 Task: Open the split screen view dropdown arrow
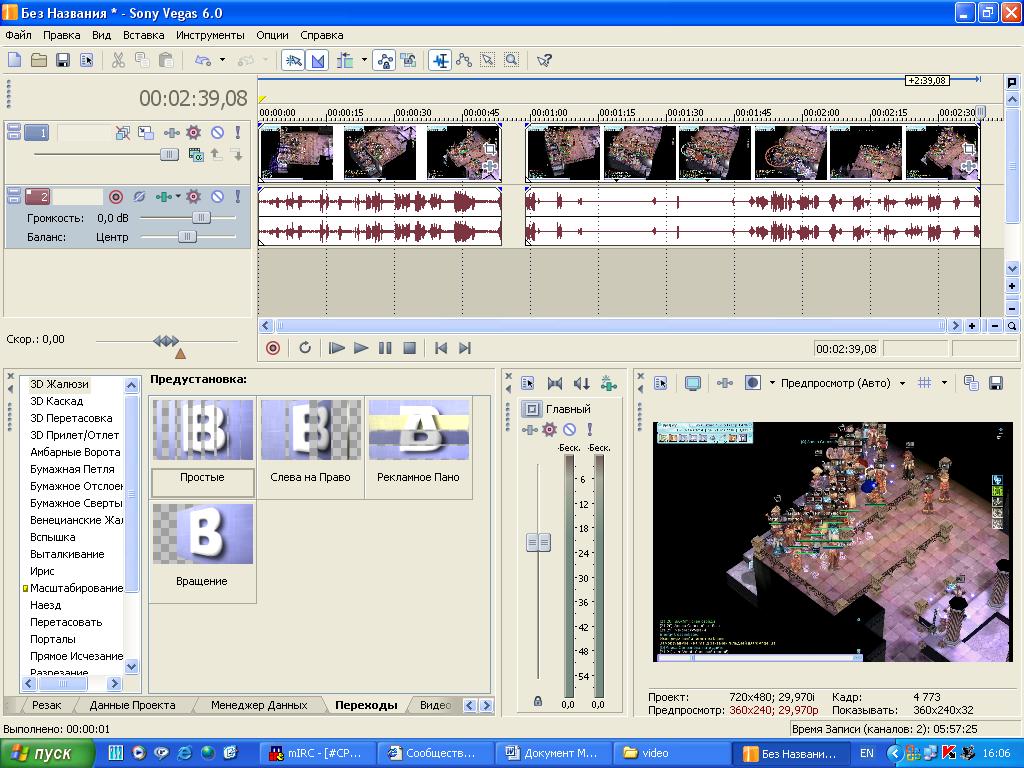tap(772, 383)
